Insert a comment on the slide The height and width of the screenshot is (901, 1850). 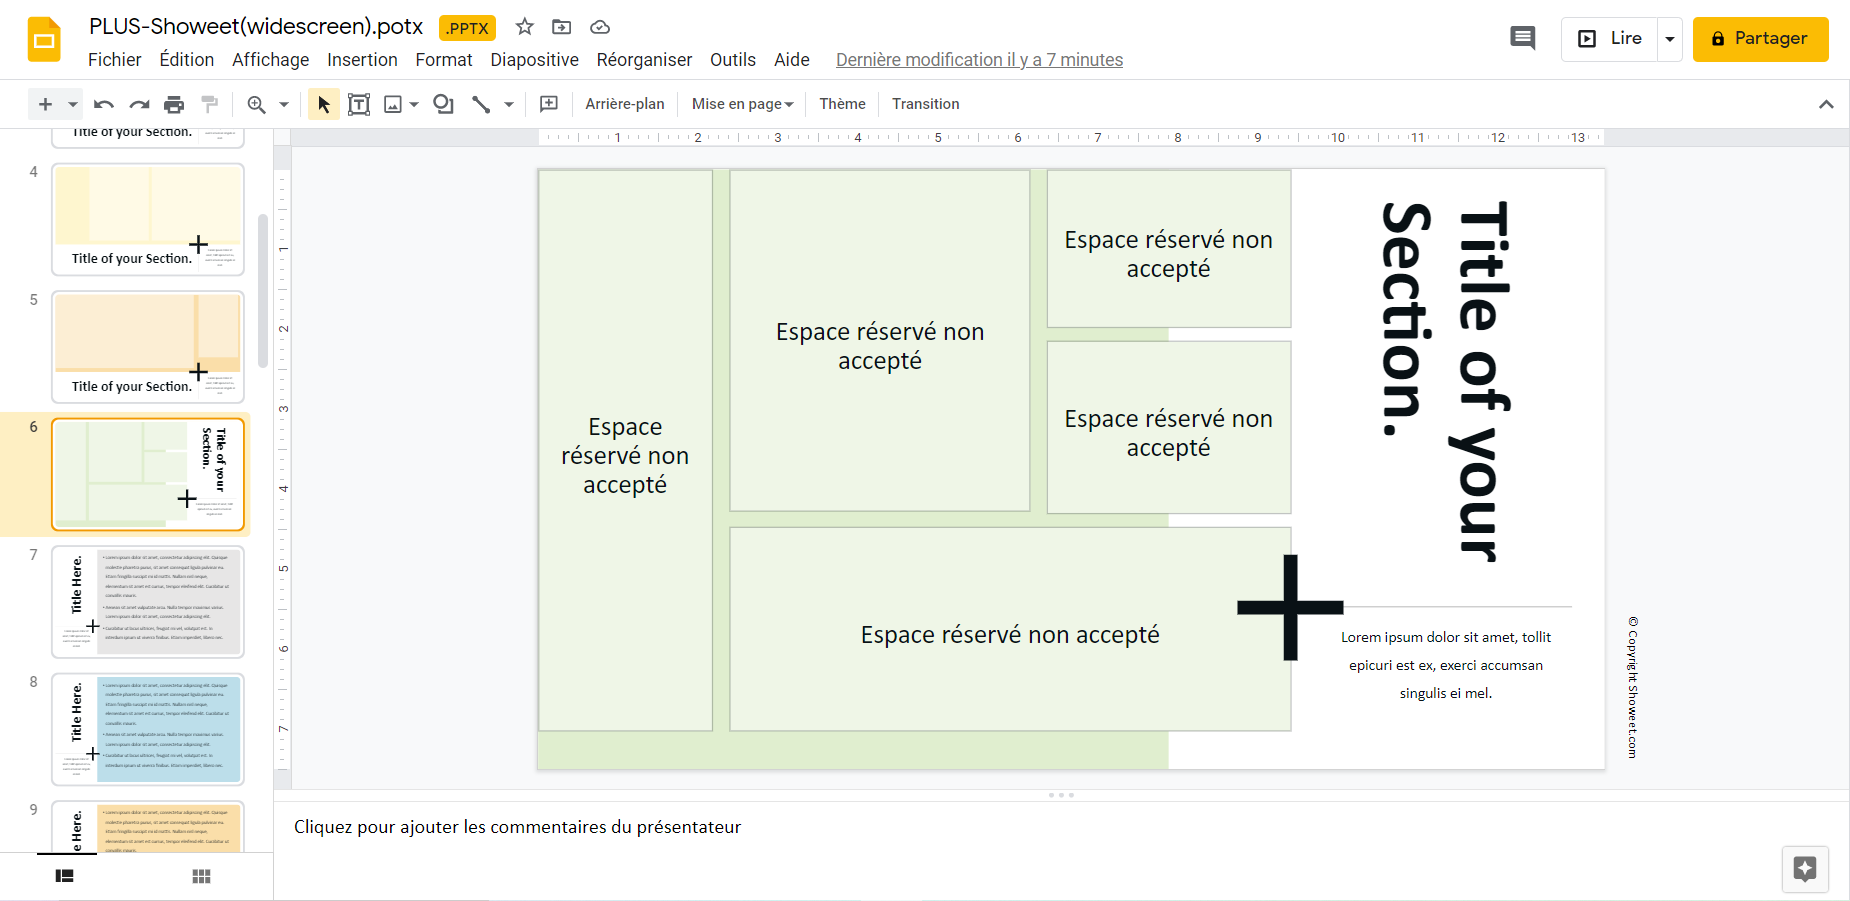pos(548,103)
